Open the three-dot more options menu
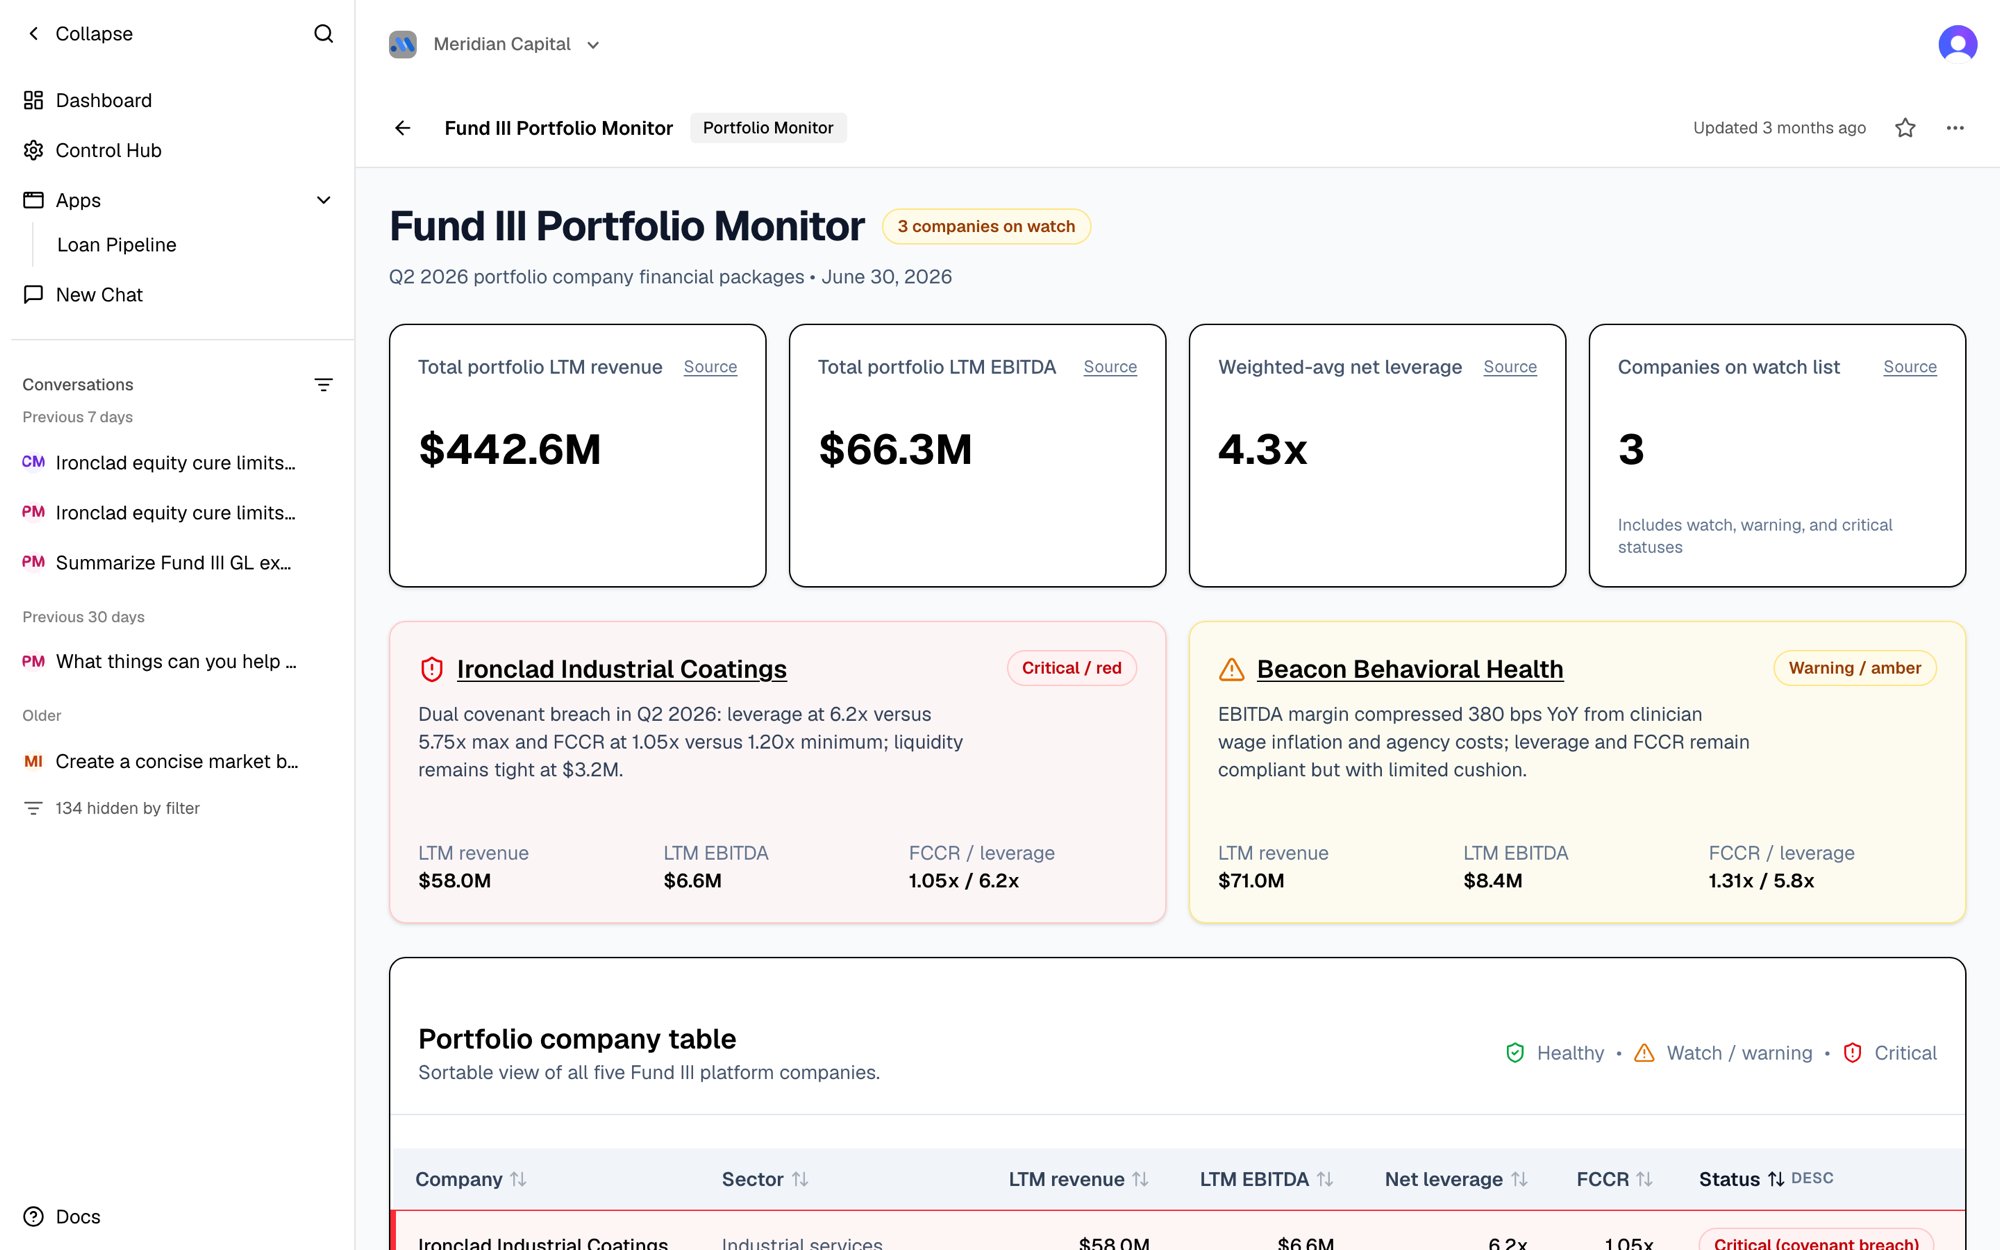 click(1955, 128)
